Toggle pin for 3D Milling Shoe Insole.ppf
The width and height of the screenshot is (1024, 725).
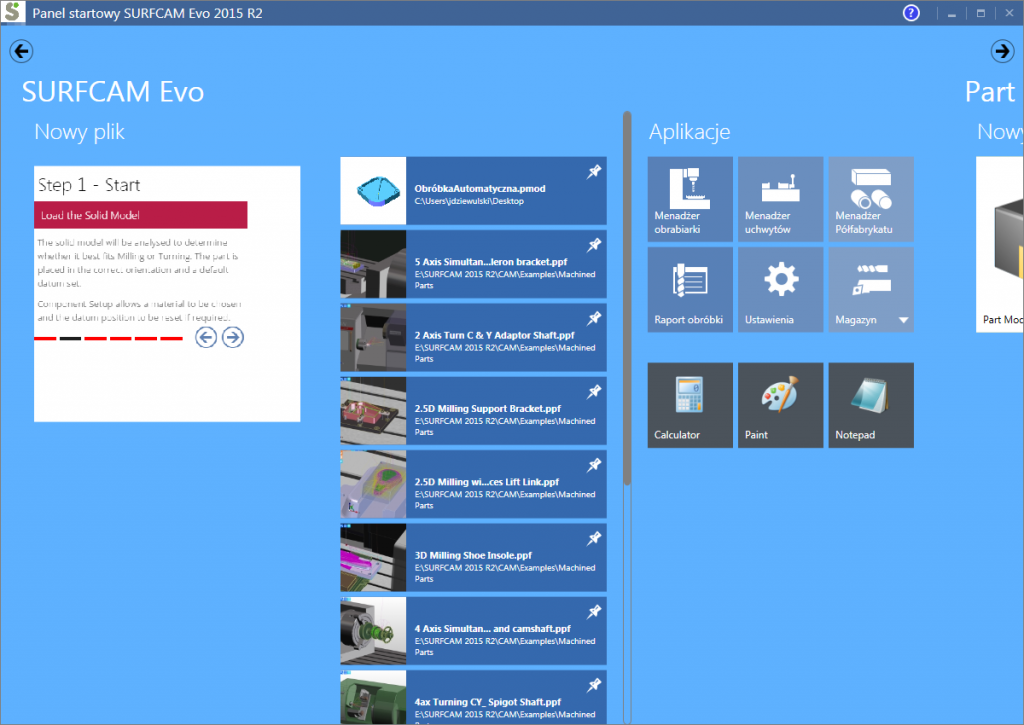tap(594, 538)
